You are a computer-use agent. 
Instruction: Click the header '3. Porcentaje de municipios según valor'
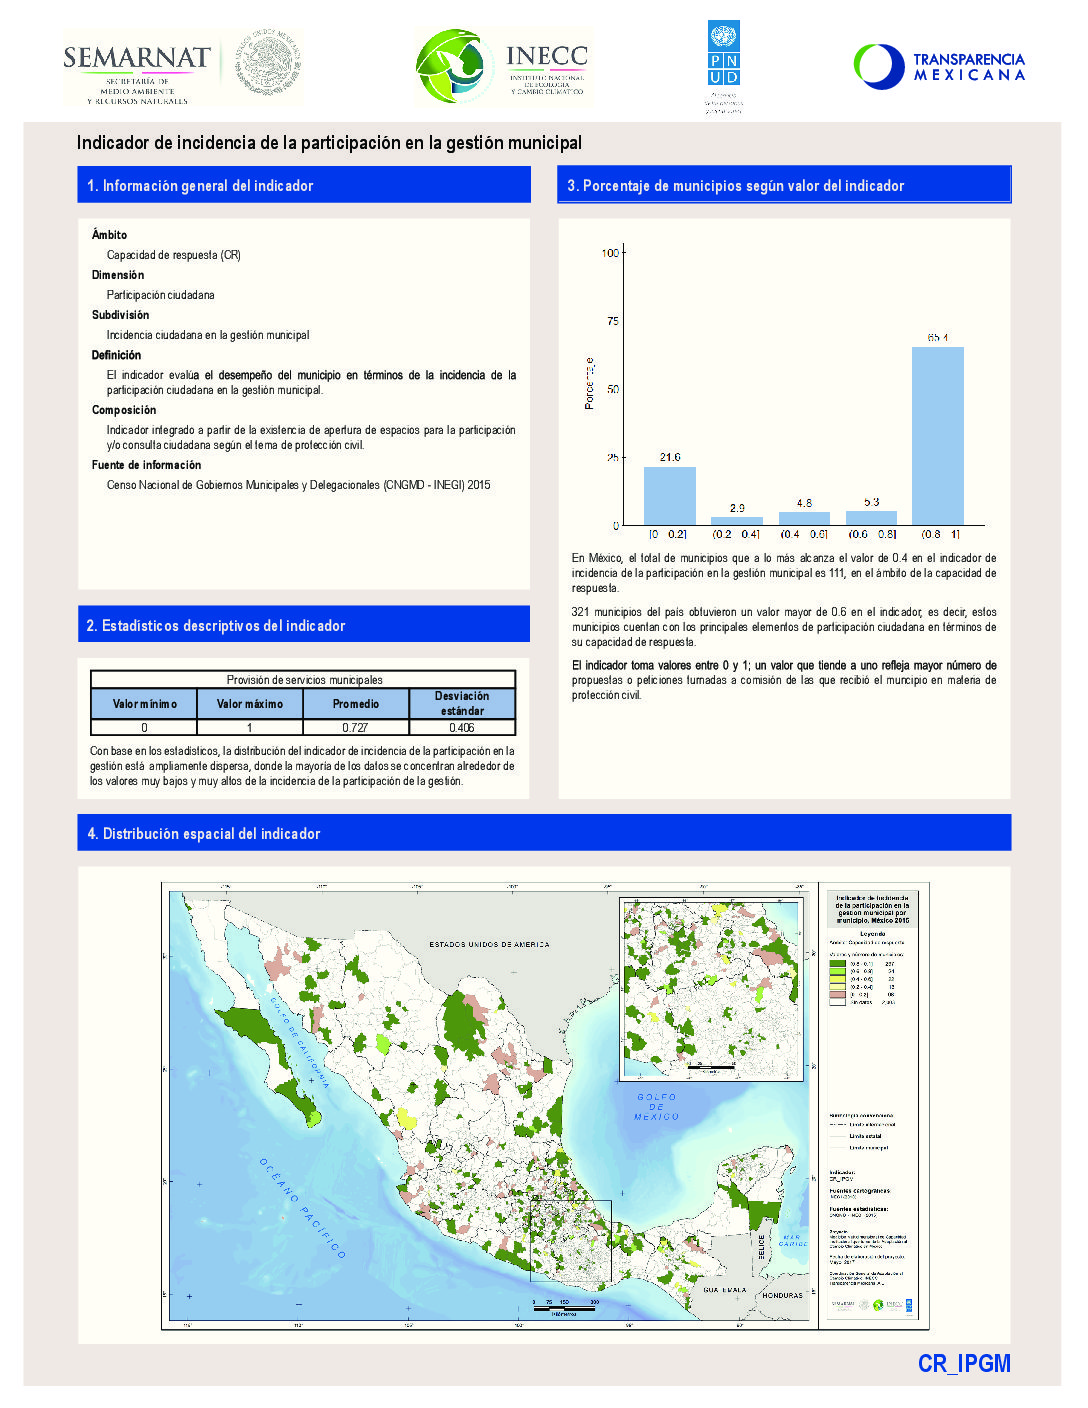(784, 185)
